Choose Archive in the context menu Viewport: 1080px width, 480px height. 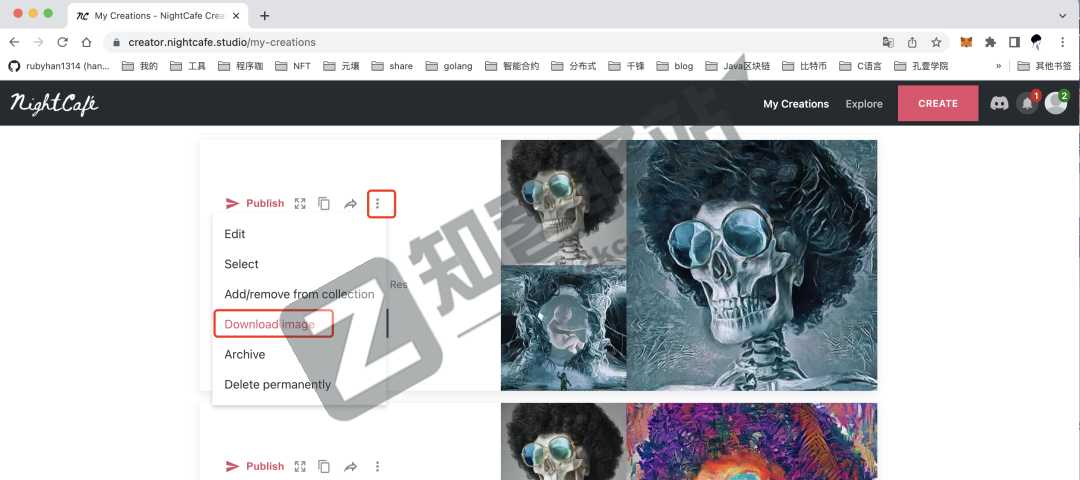pyautogui.click(x=245, y=354)
